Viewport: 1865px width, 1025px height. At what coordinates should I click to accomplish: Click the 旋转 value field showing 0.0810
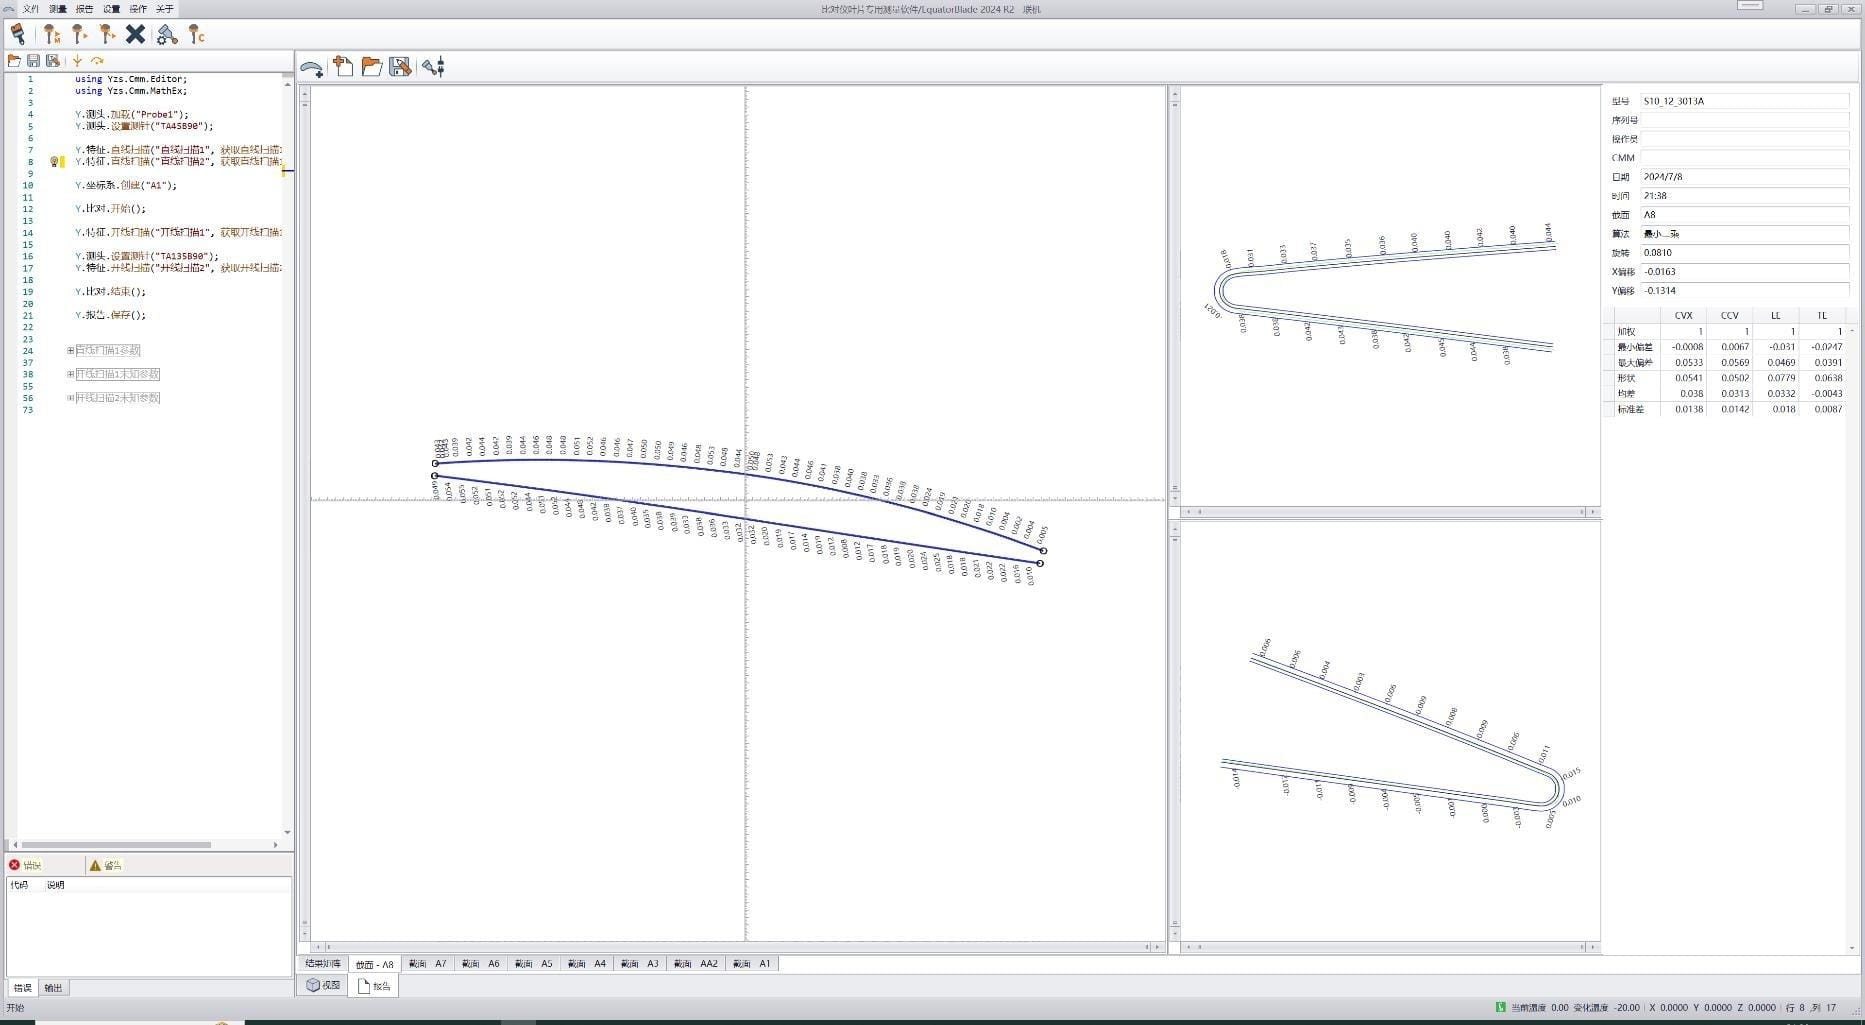click(x=1744, y=253)
